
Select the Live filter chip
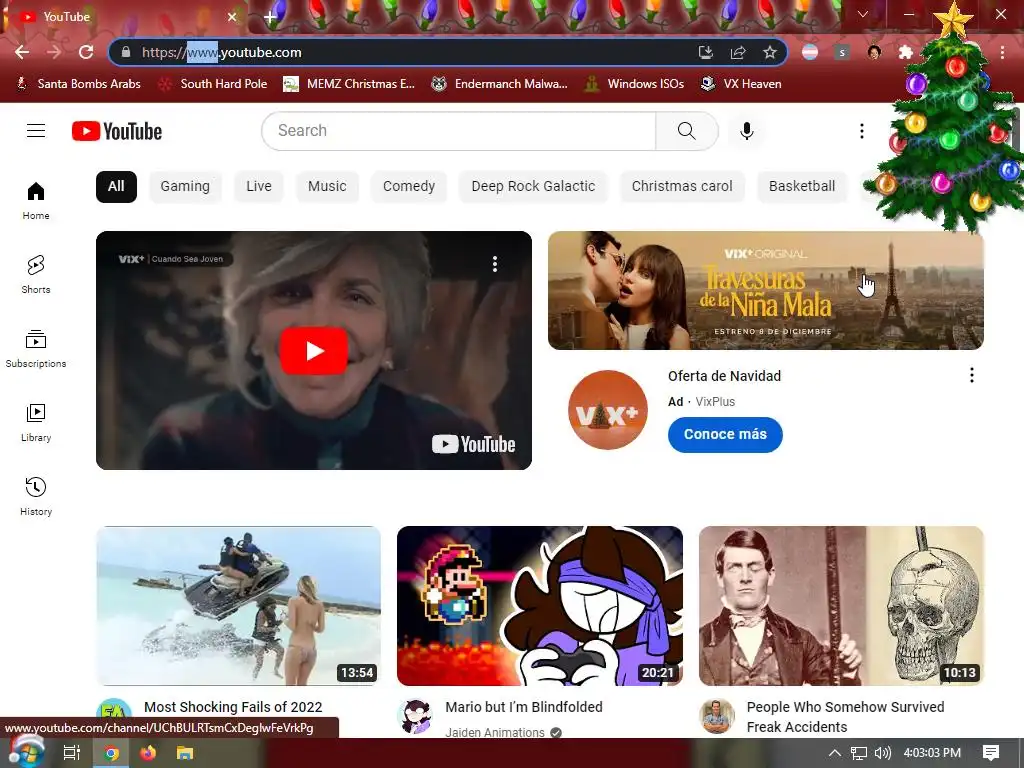259,186
